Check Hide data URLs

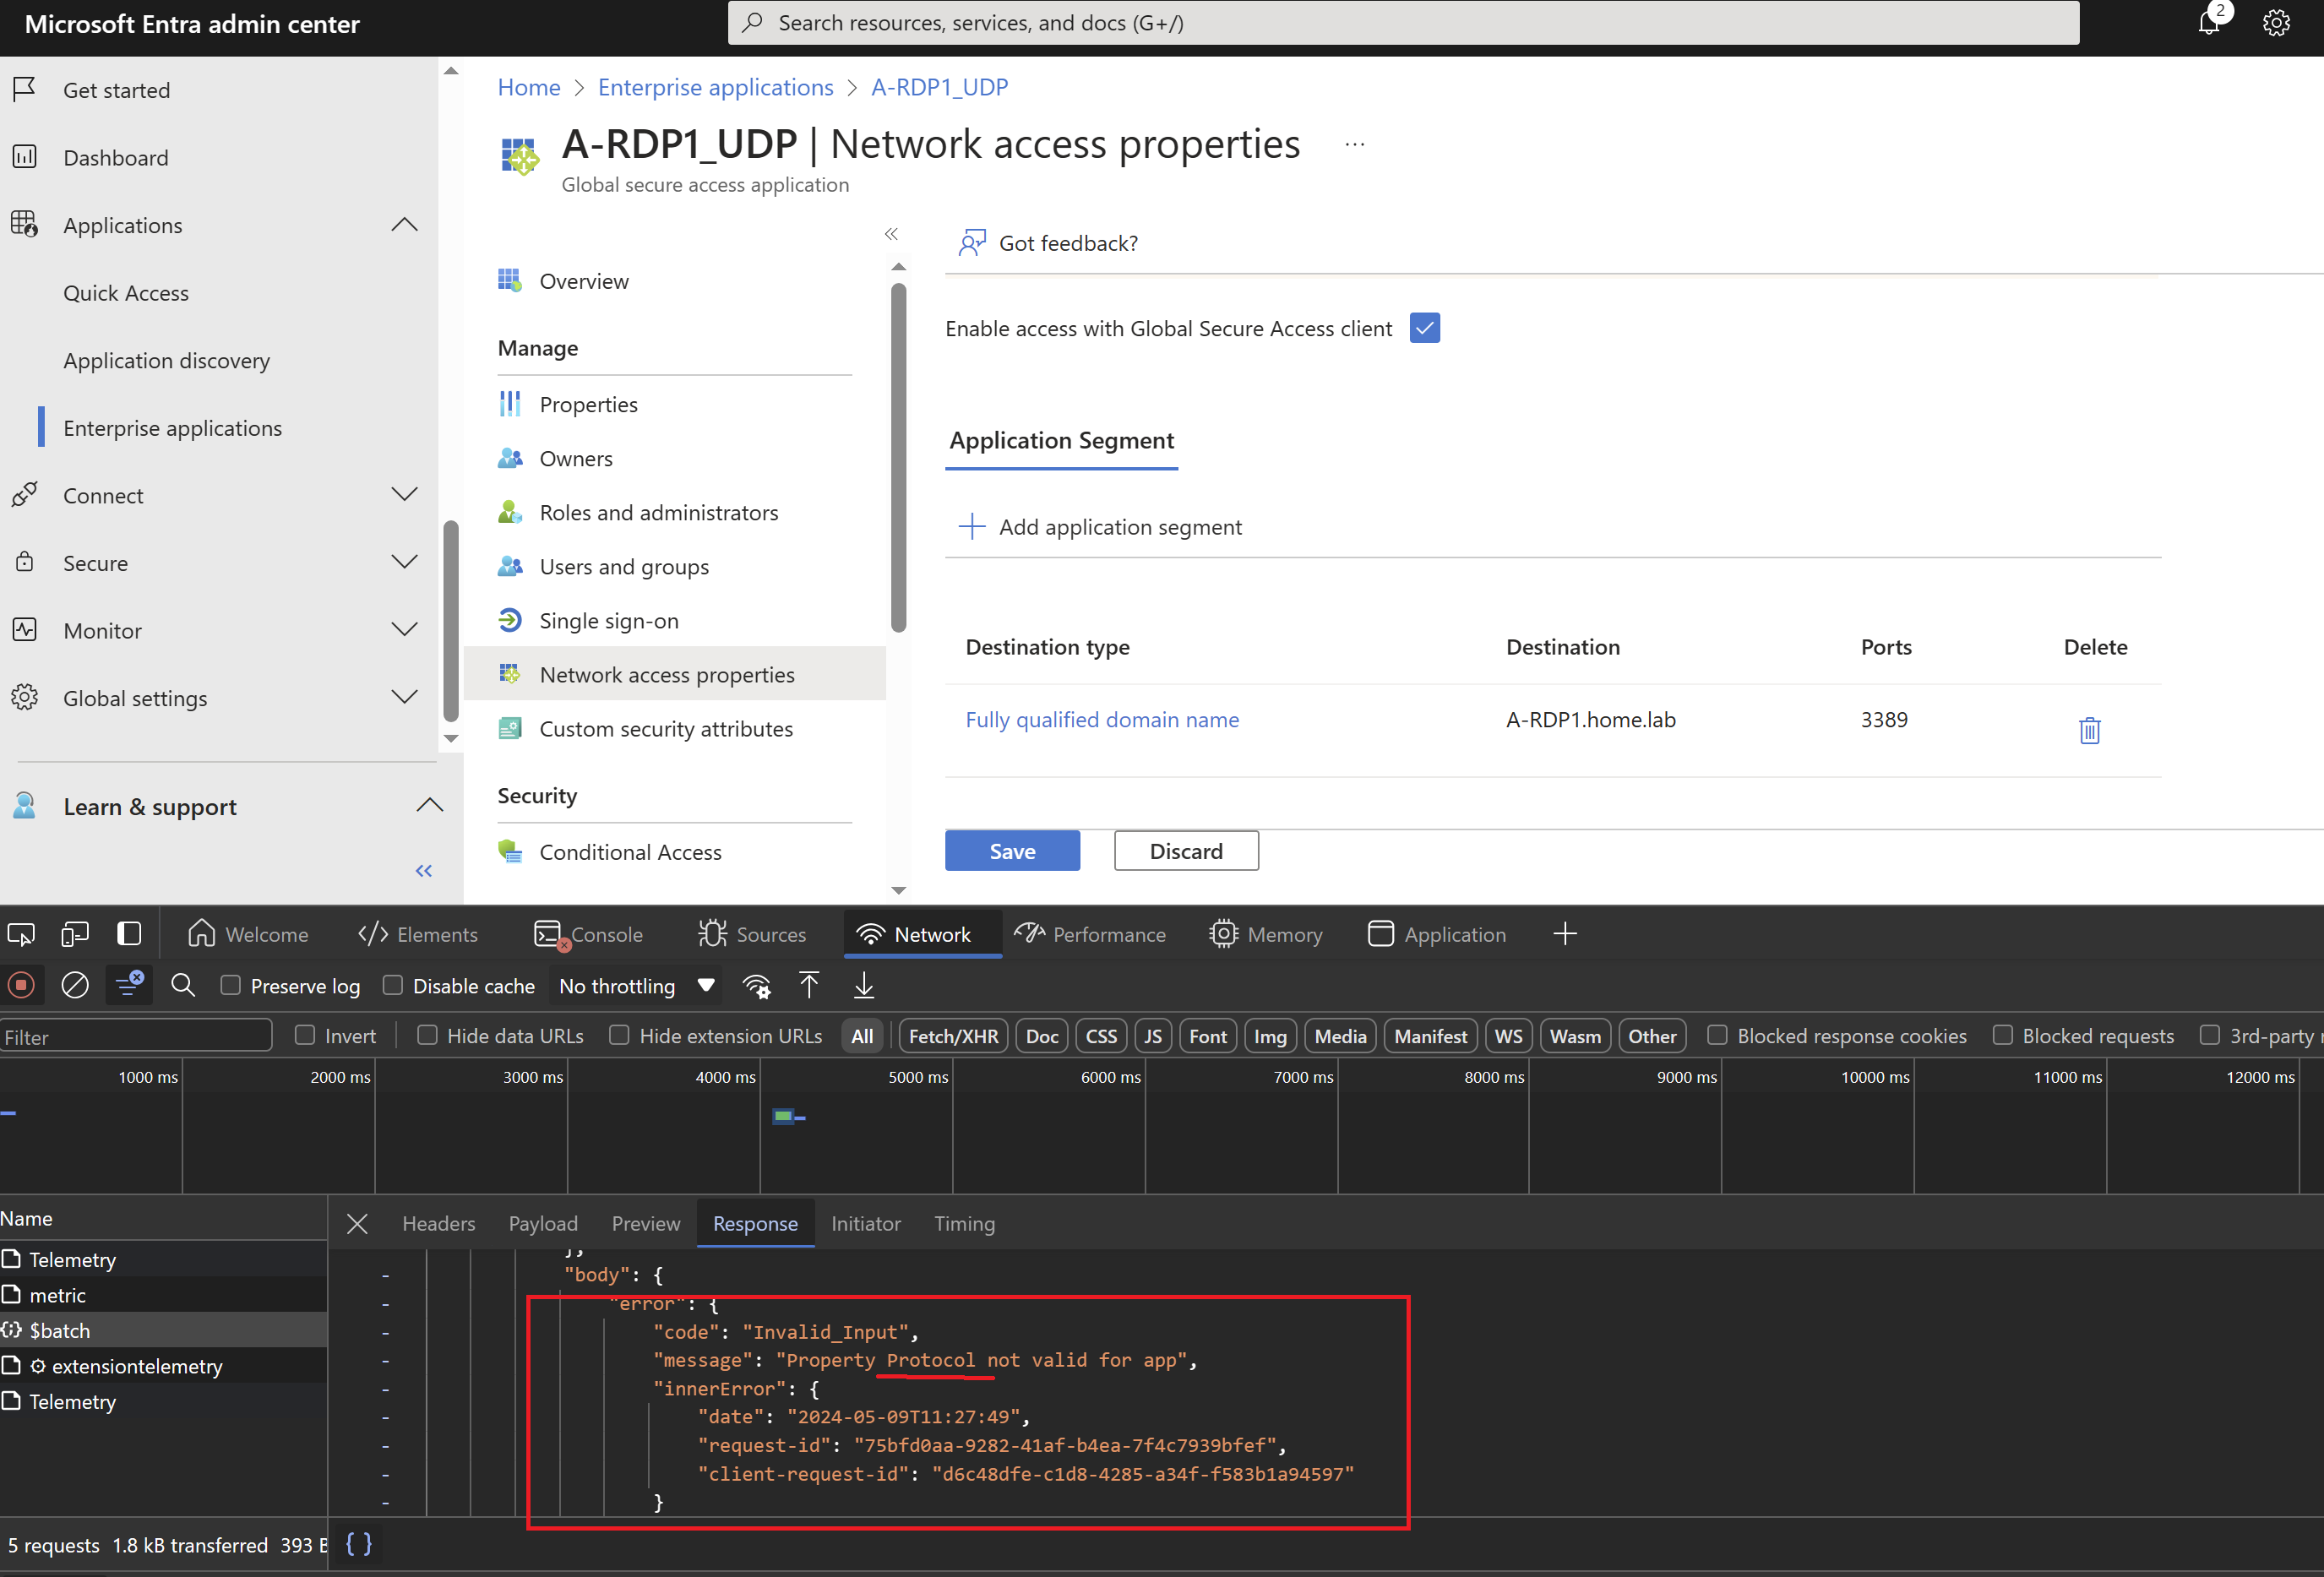427,1036
